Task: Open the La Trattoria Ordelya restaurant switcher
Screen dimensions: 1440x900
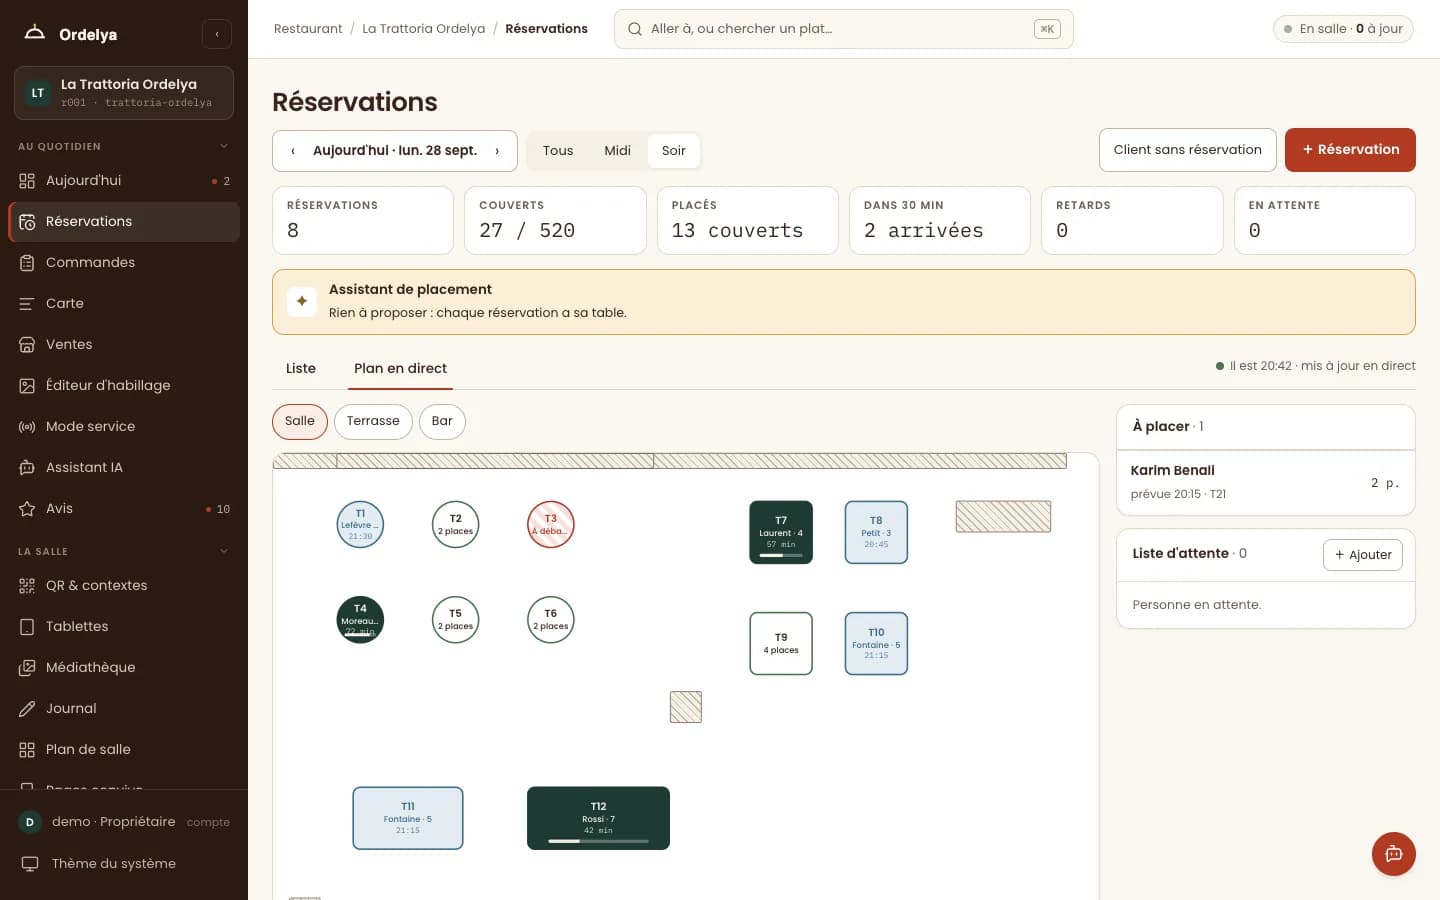Action: (124, 93)
